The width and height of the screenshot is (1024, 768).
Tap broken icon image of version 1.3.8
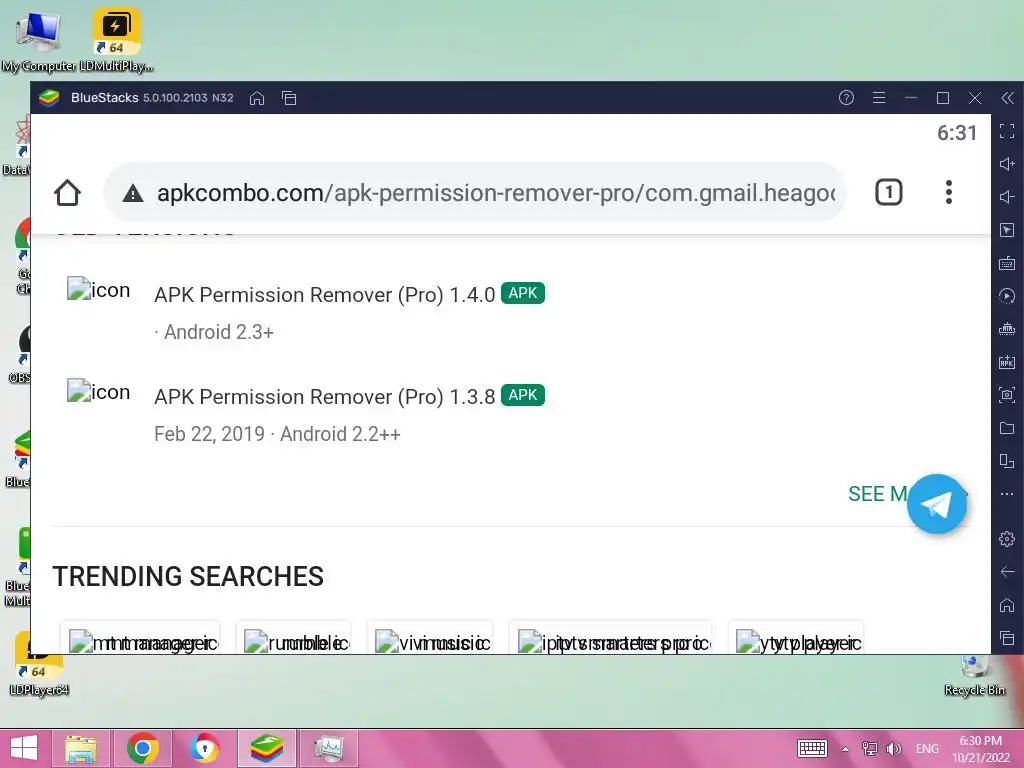coord(98,391)
